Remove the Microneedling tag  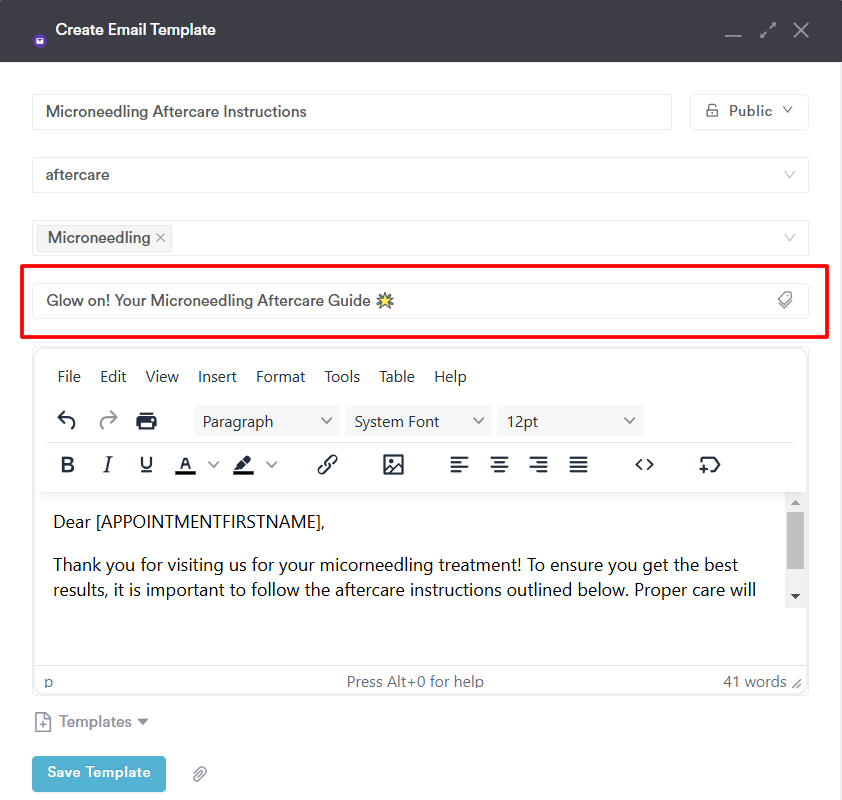coord(161,238)
